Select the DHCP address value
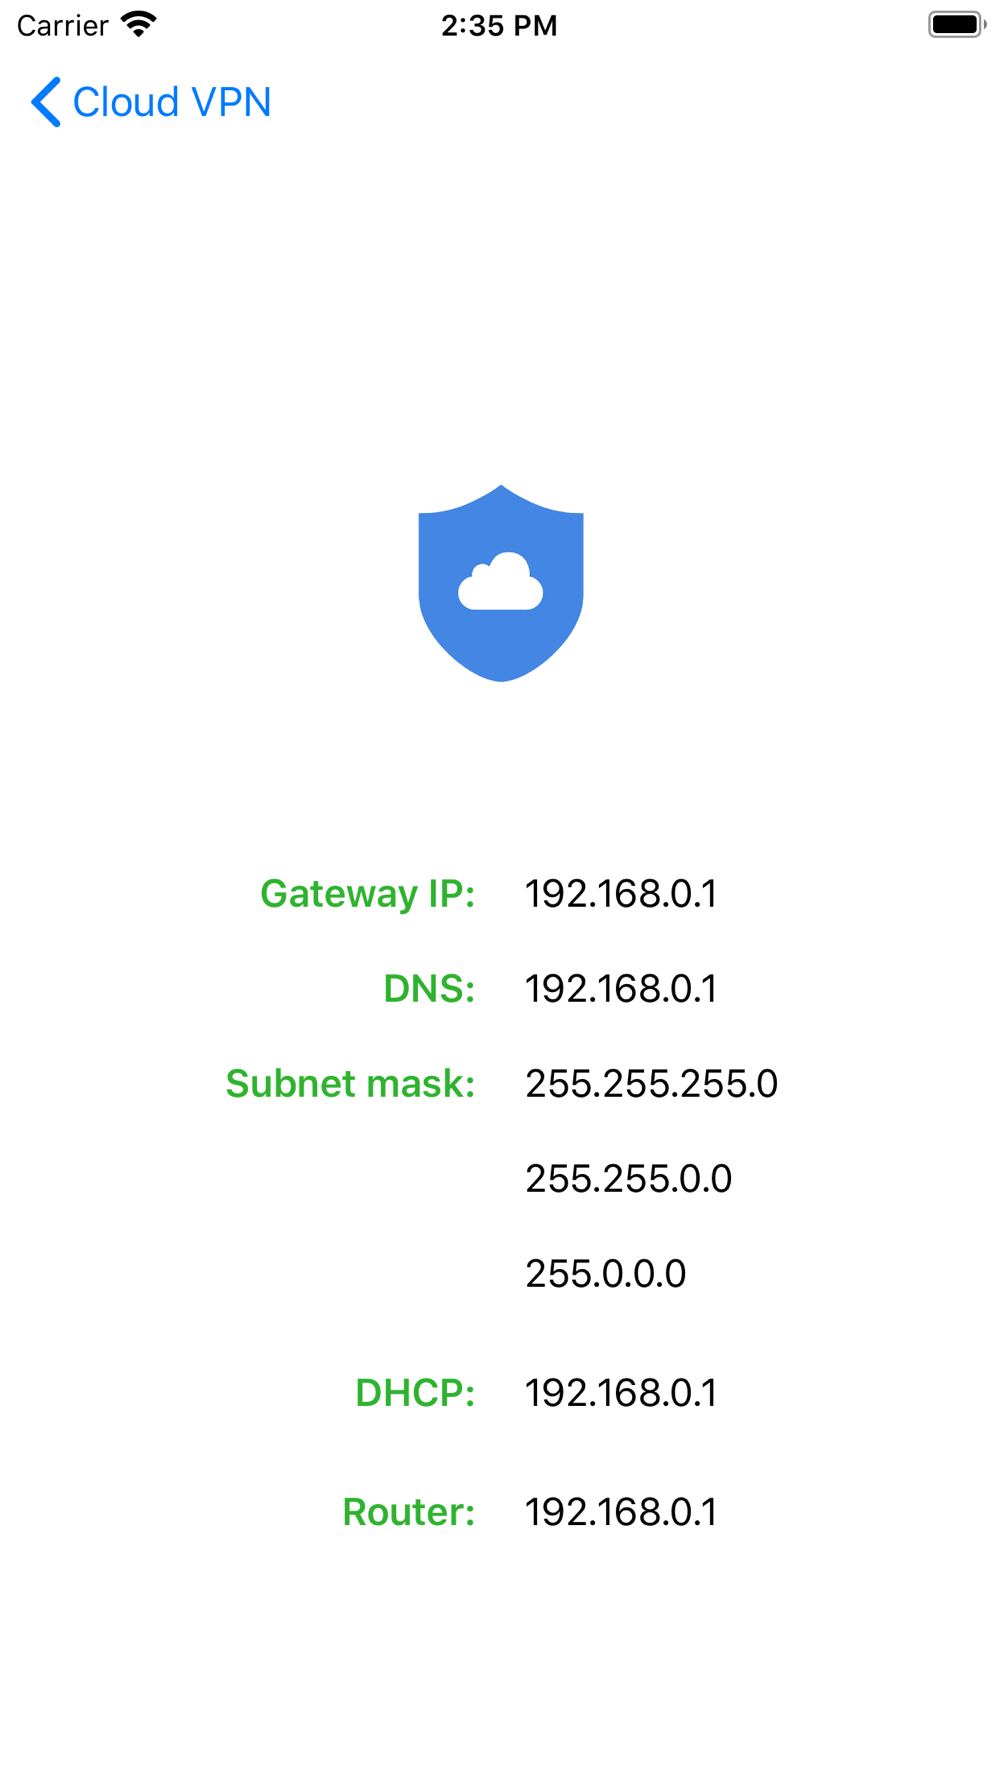This screenshot has width=1000, height=1778. (x=621, y=1393)
